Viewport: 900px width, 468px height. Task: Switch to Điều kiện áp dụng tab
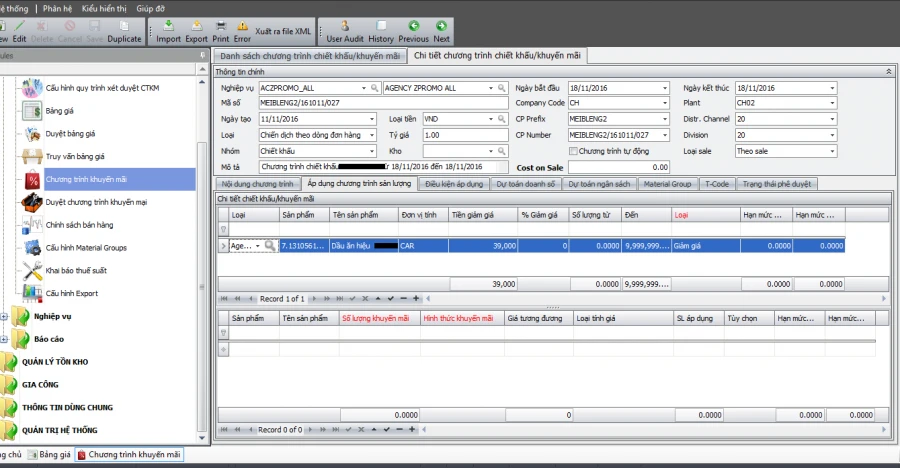tap(455, 184)
